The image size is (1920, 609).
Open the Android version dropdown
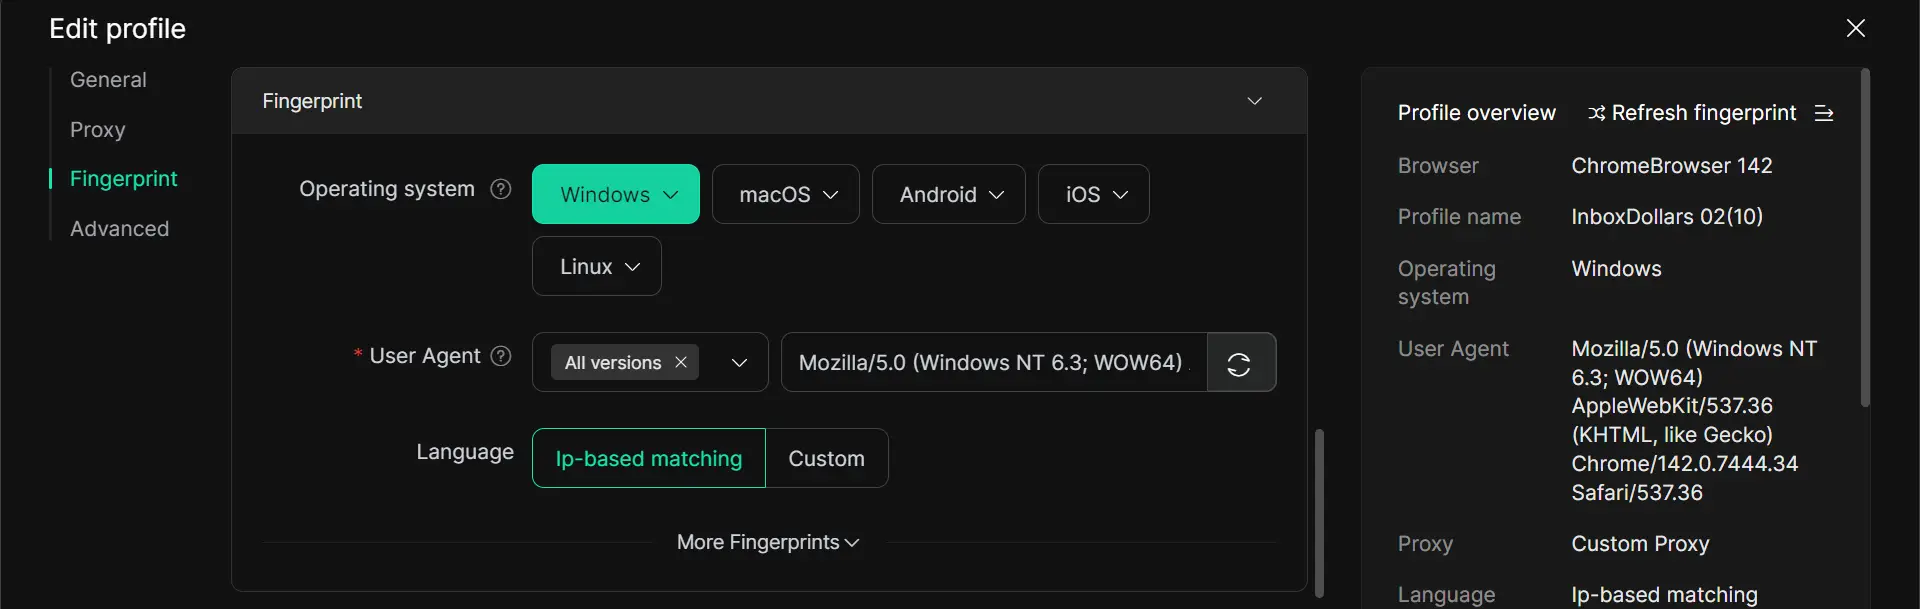[949, 195]
